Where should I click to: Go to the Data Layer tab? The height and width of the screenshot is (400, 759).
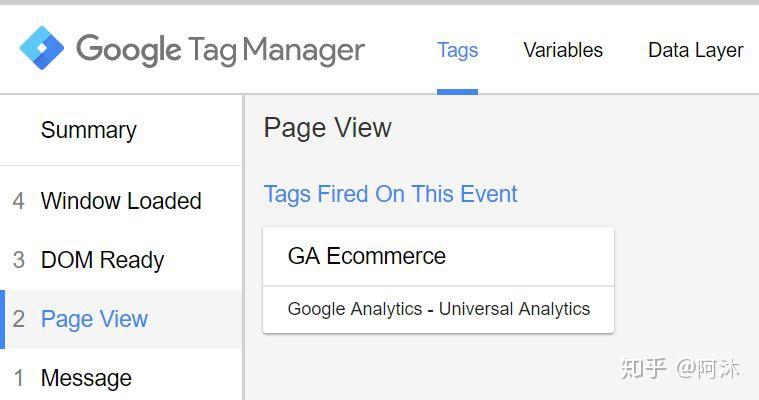[x=695, y=50]
